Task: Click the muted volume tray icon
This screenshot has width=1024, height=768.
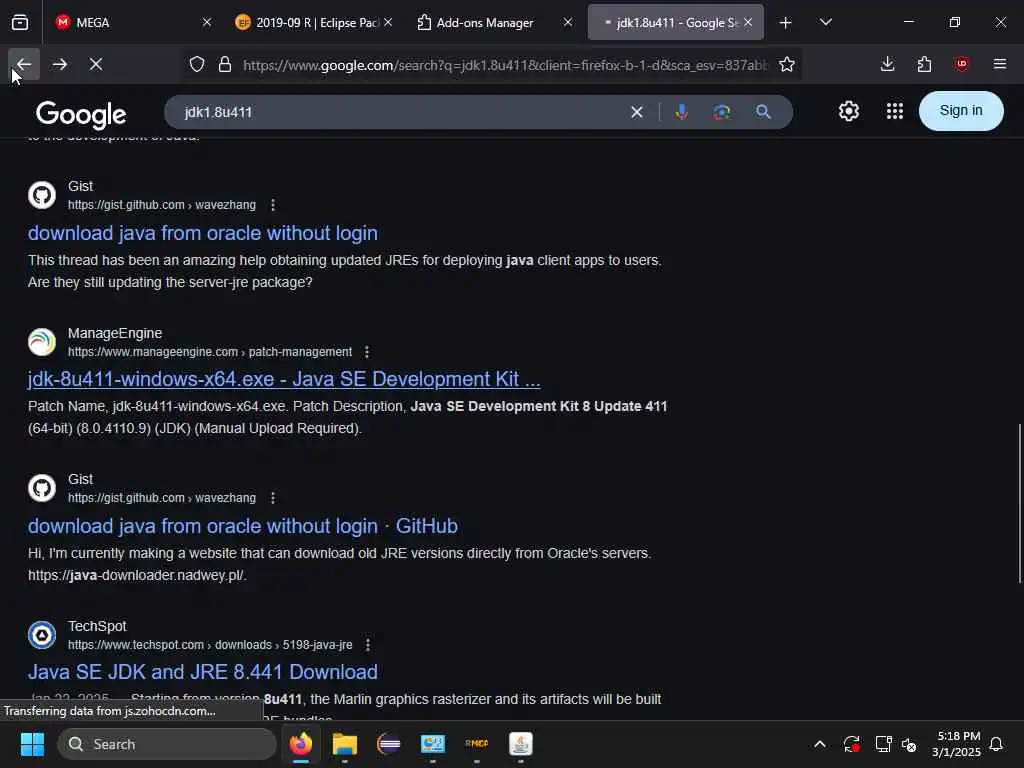Action: (908, 744)
